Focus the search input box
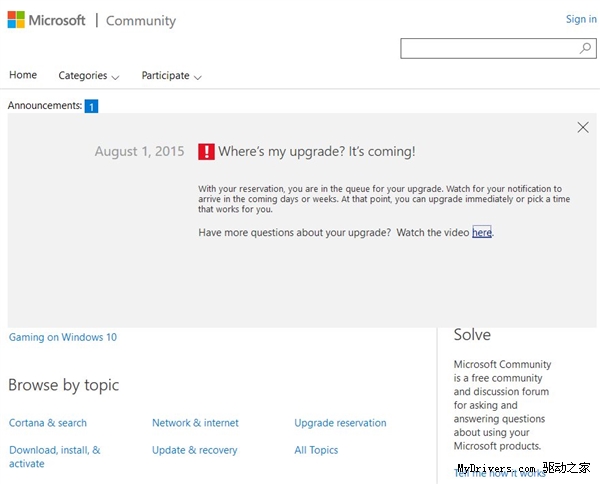The height and width of the screenshot is (484, 600). tap(488, 48)
